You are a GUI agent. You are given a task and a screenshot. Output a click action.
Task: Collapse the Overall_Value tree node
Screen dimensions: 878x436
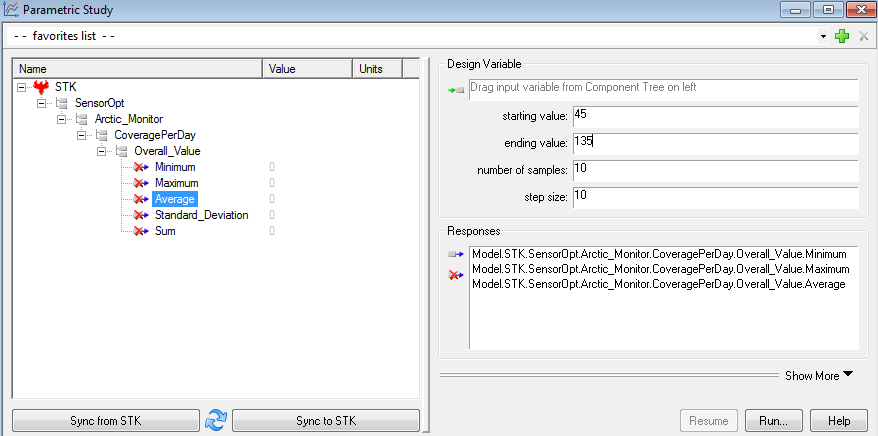tap(101, 152)
